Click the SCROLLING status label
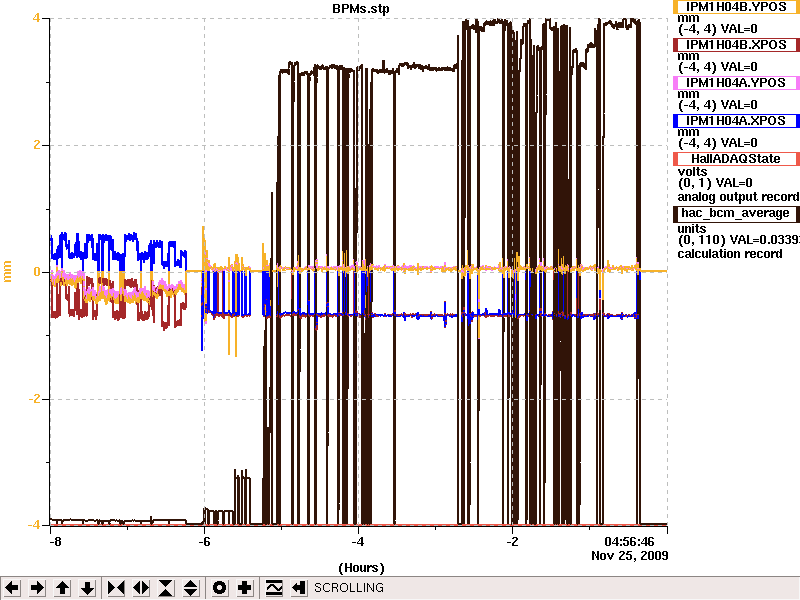Image resolution: width=800 pixels, height=600 pixels. click(349, 588)
